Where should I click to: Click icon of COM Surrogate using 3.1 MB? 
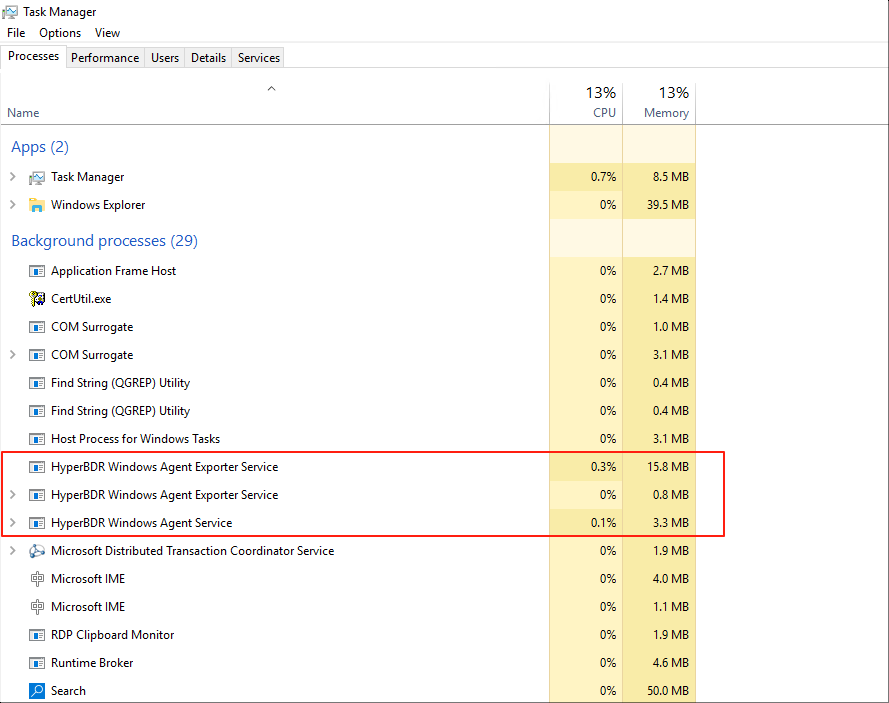(37, 355)
